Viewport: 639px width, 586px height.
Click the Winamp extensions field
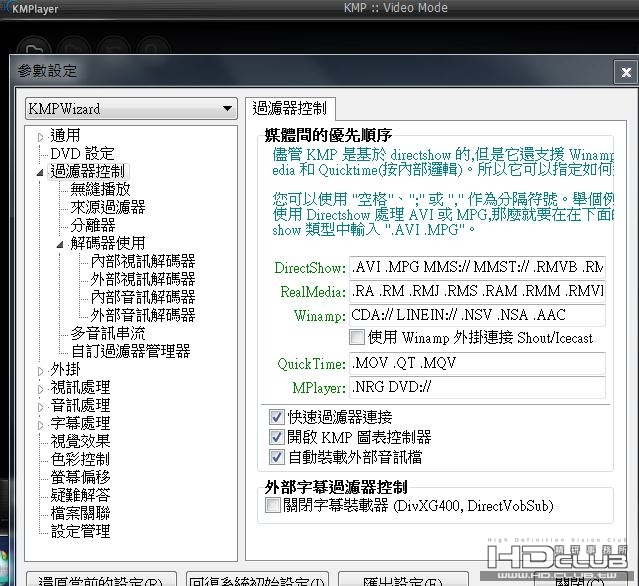pyautogui.click(x=477, y=315)
